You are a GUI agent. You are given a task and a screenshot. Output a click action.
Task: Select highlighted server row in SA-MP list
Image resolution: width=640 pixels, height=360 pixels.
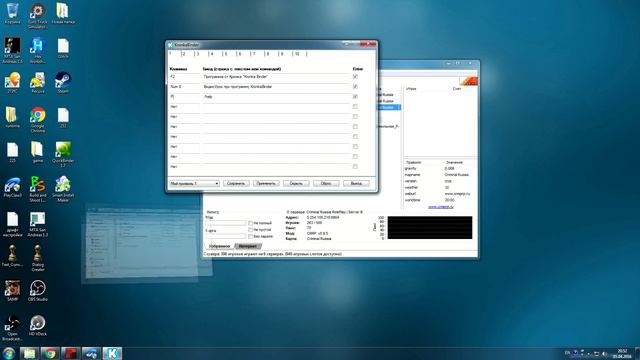coord(388,107)
